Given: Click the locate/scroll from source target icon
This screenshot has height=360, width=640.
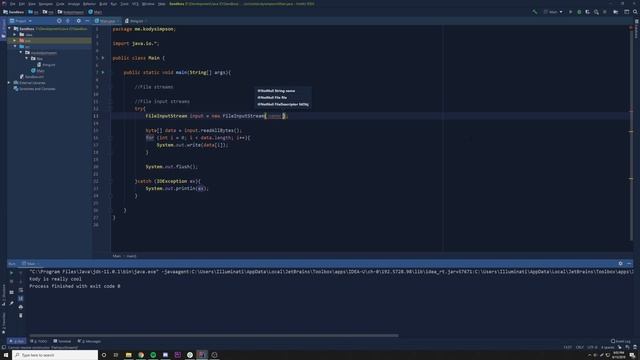Looking at the screenshot, I should [59, 21].
